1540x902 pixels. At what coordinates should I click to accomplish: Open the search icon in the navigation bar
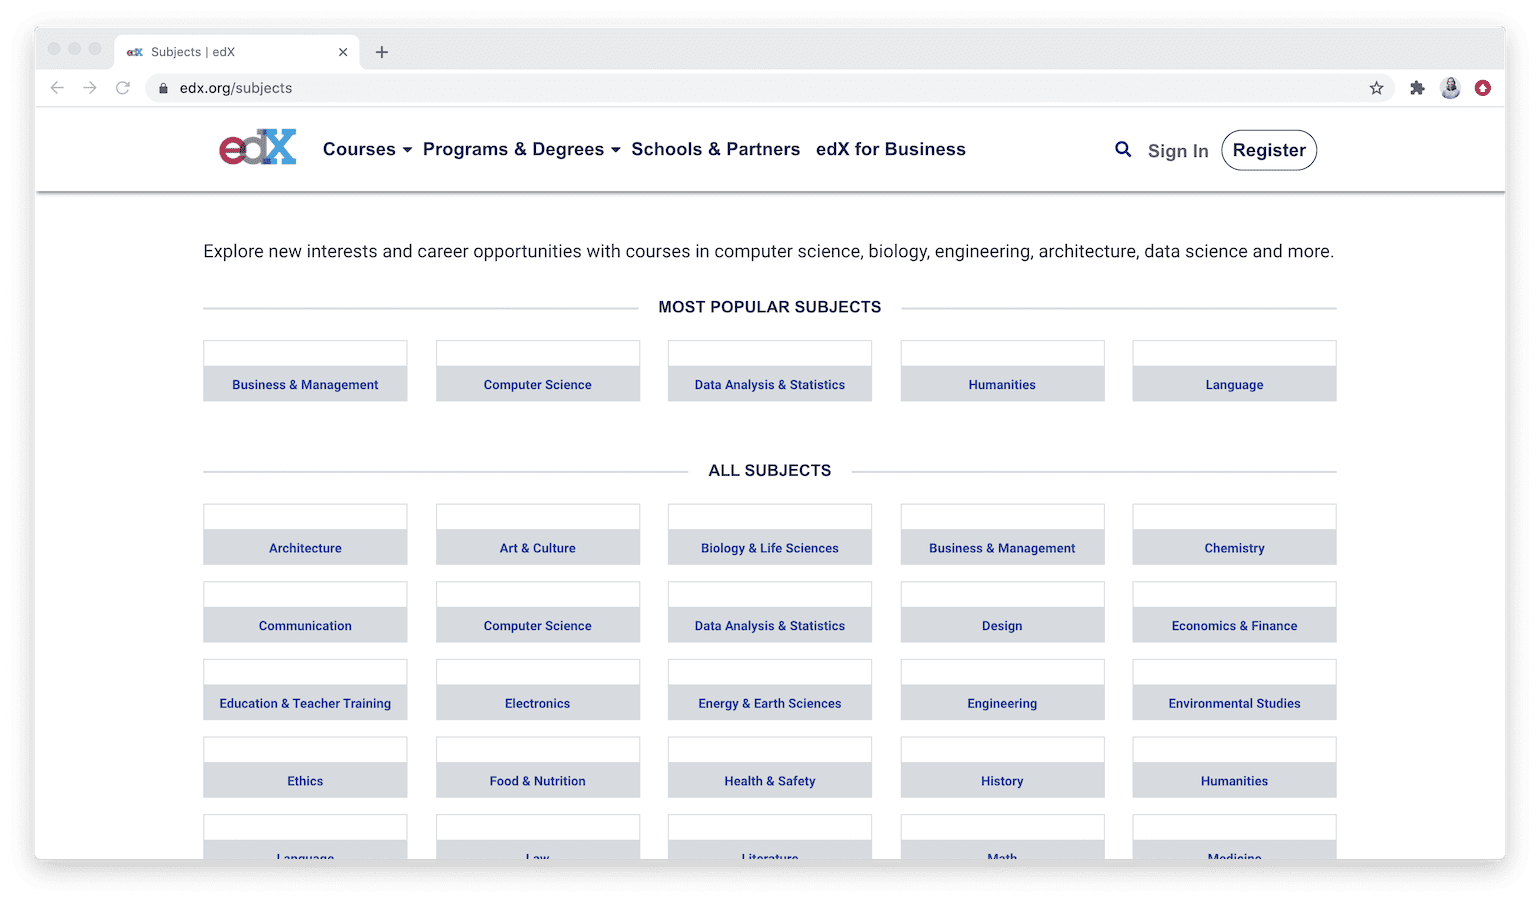click(x=1122, y=149)
